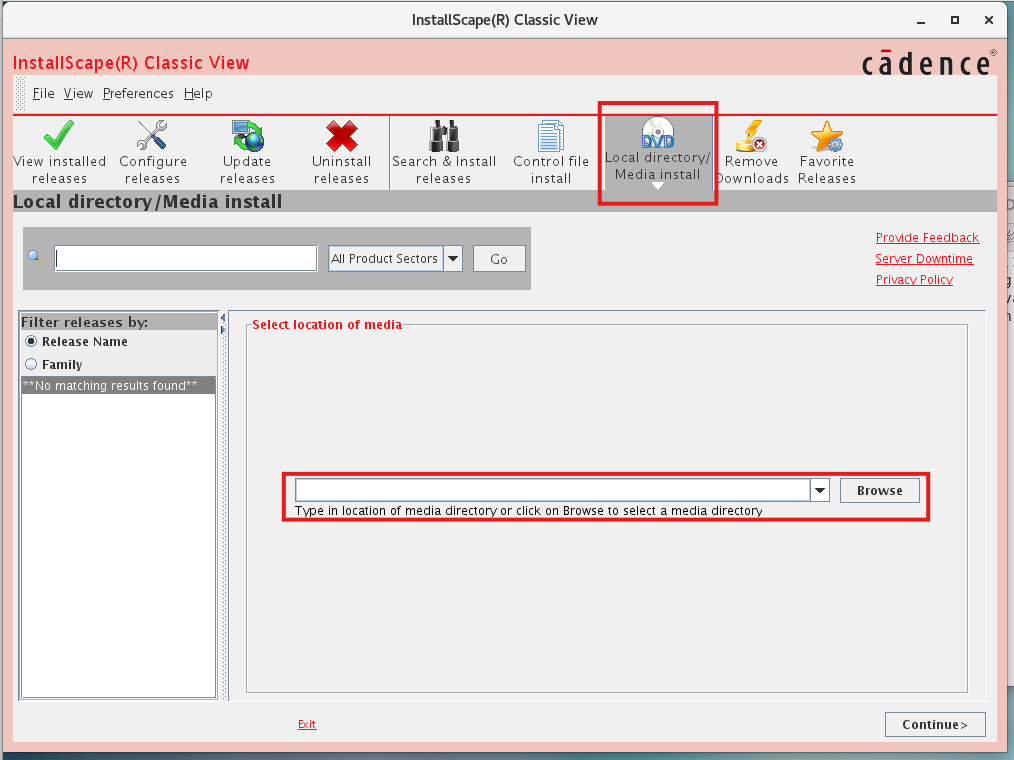
Task: Select the Uninstall releases red X icon
Action: (342, 136)
